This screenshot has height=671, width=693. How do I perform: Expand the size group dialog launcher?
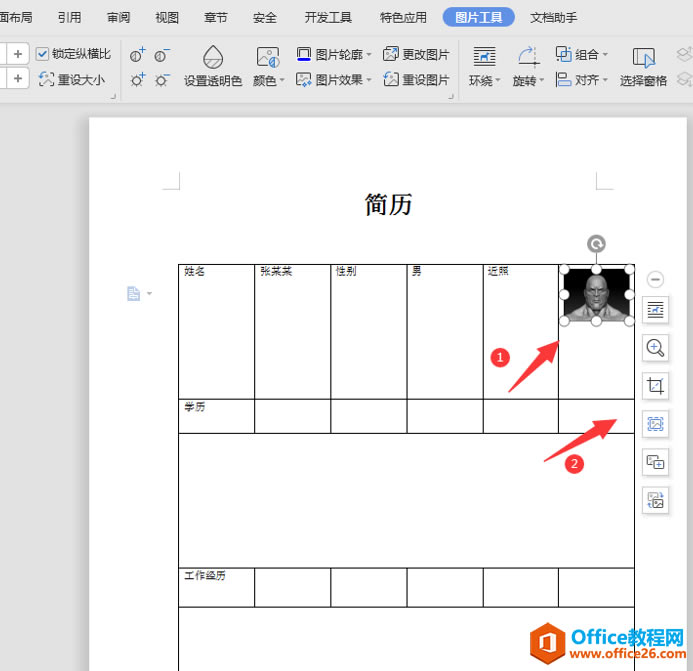113,96
